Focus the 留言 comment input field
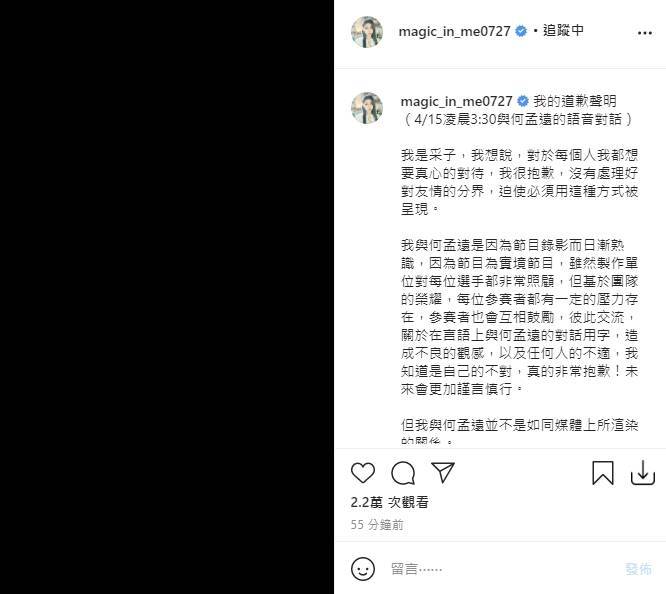 (501, 569)
